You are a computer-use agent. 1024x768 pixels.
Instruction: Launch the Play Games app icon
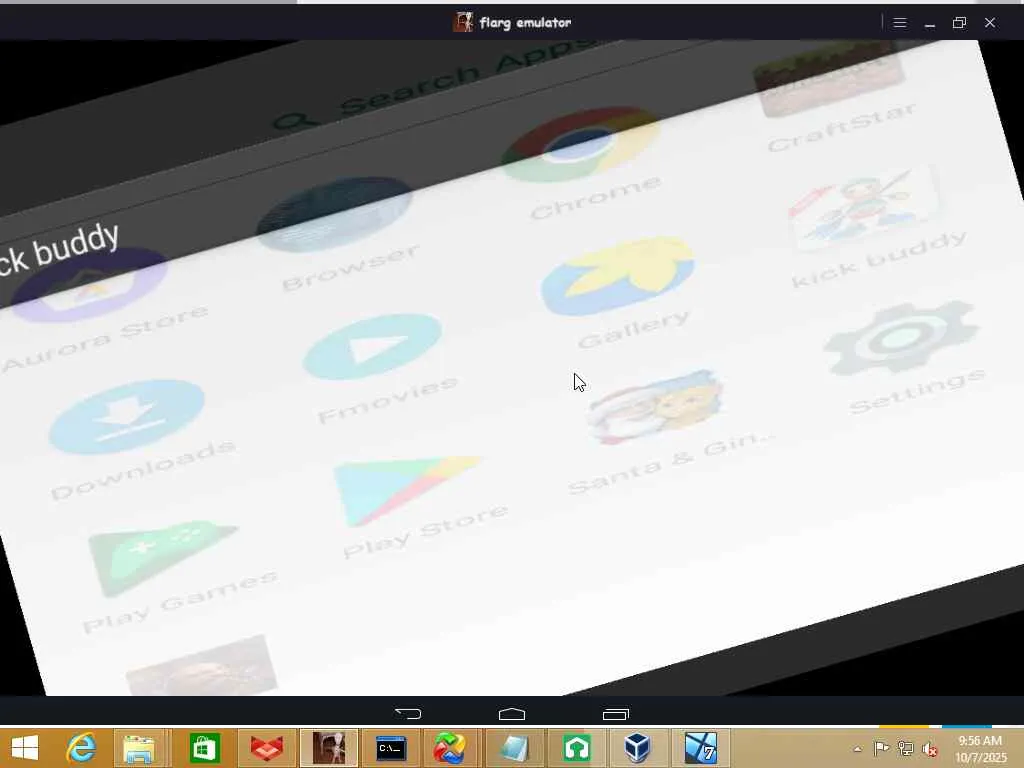click(163, 559)
